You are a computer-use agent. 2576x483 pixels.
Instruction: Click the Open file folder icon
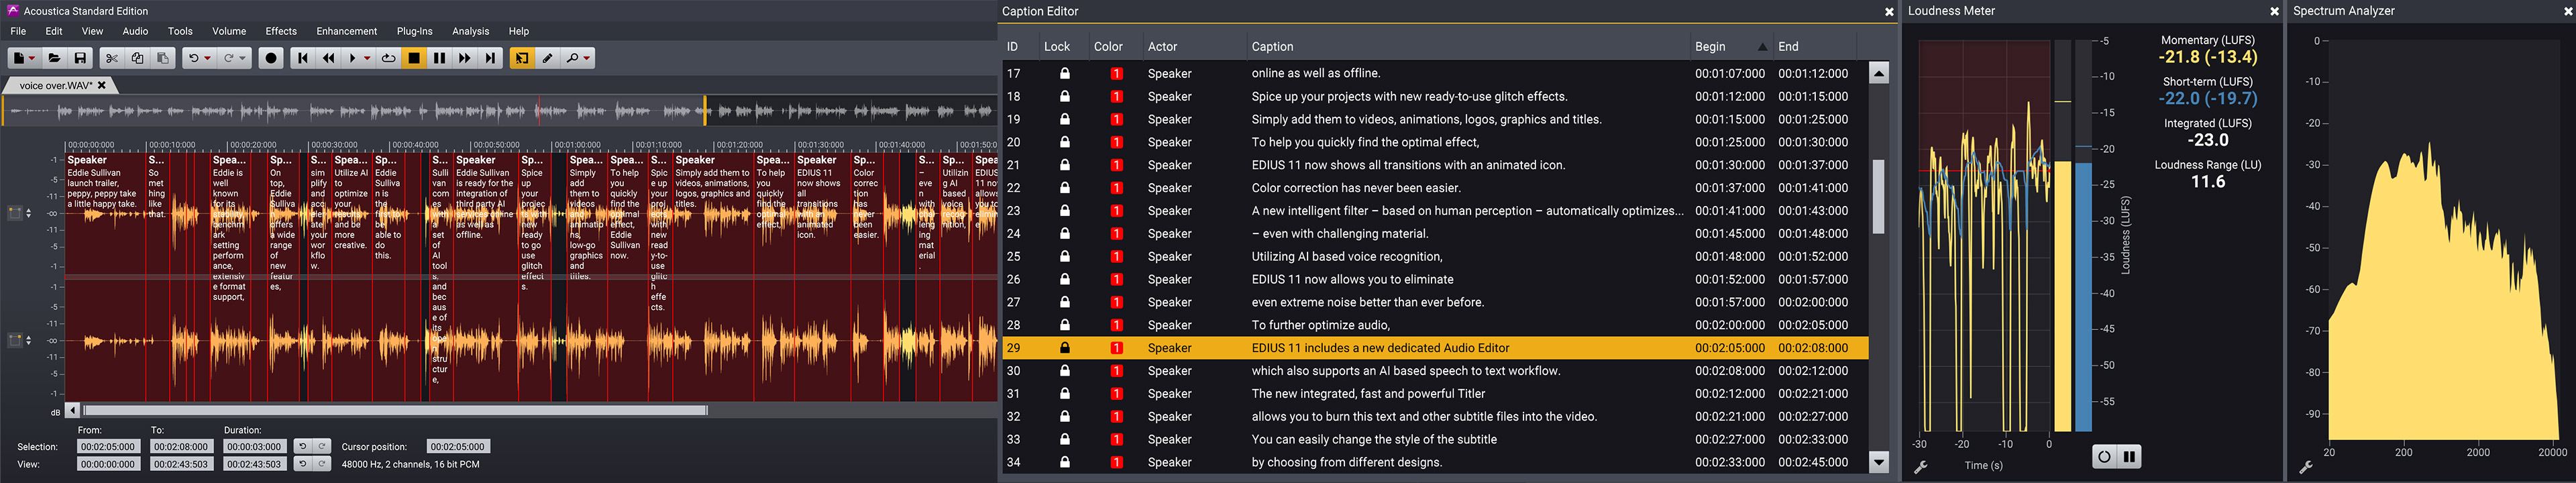55,59
